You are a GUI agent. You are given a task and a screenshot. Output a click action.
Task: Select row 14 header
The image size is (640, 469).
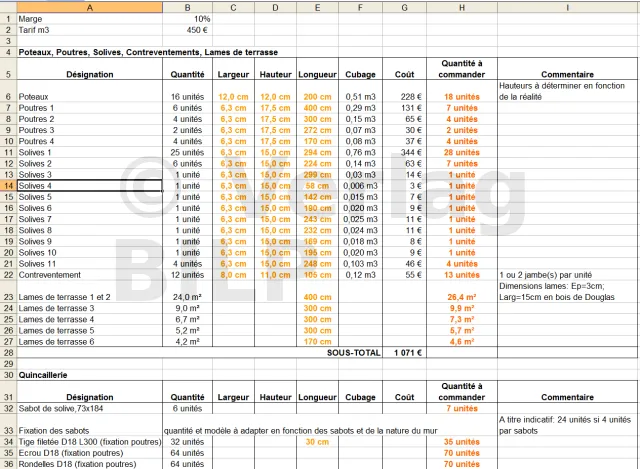[x=7, y=186]
